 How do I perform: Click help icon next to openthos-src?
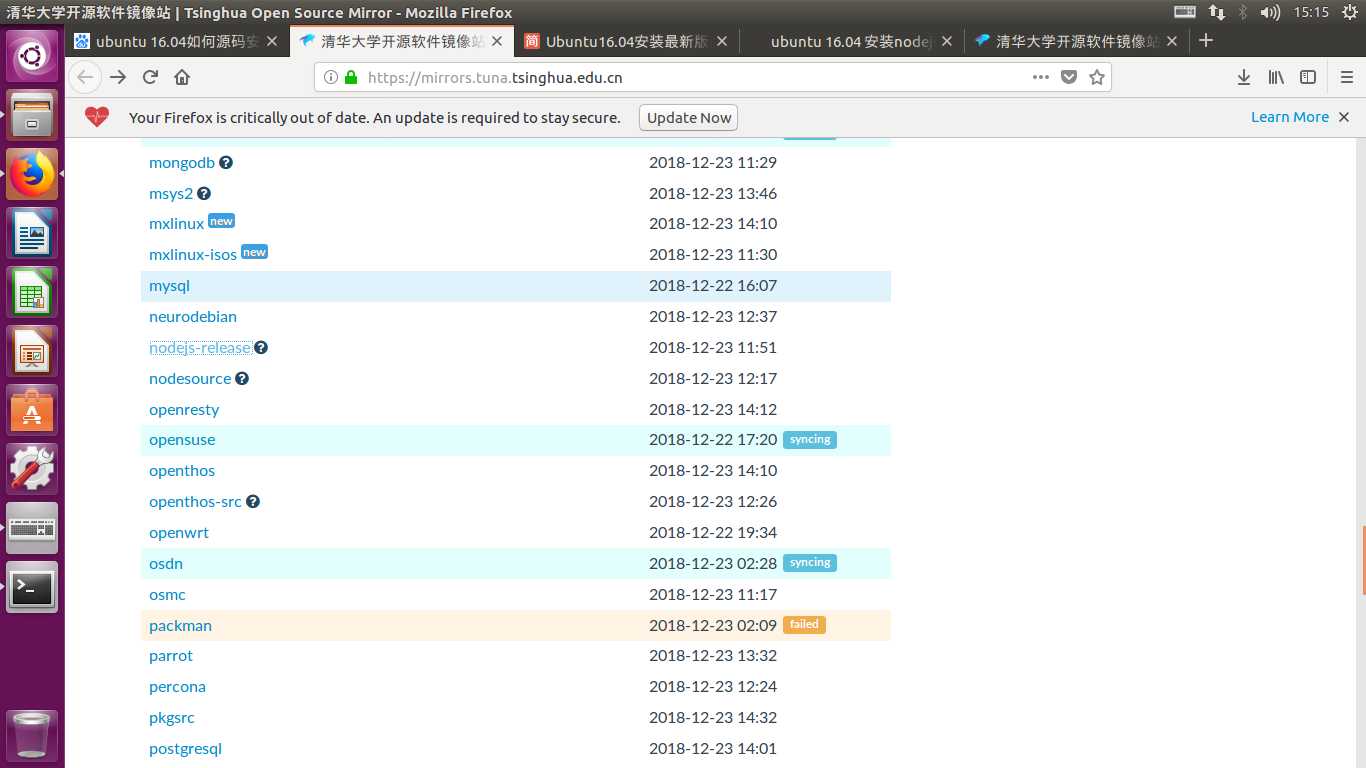(253, 501)
